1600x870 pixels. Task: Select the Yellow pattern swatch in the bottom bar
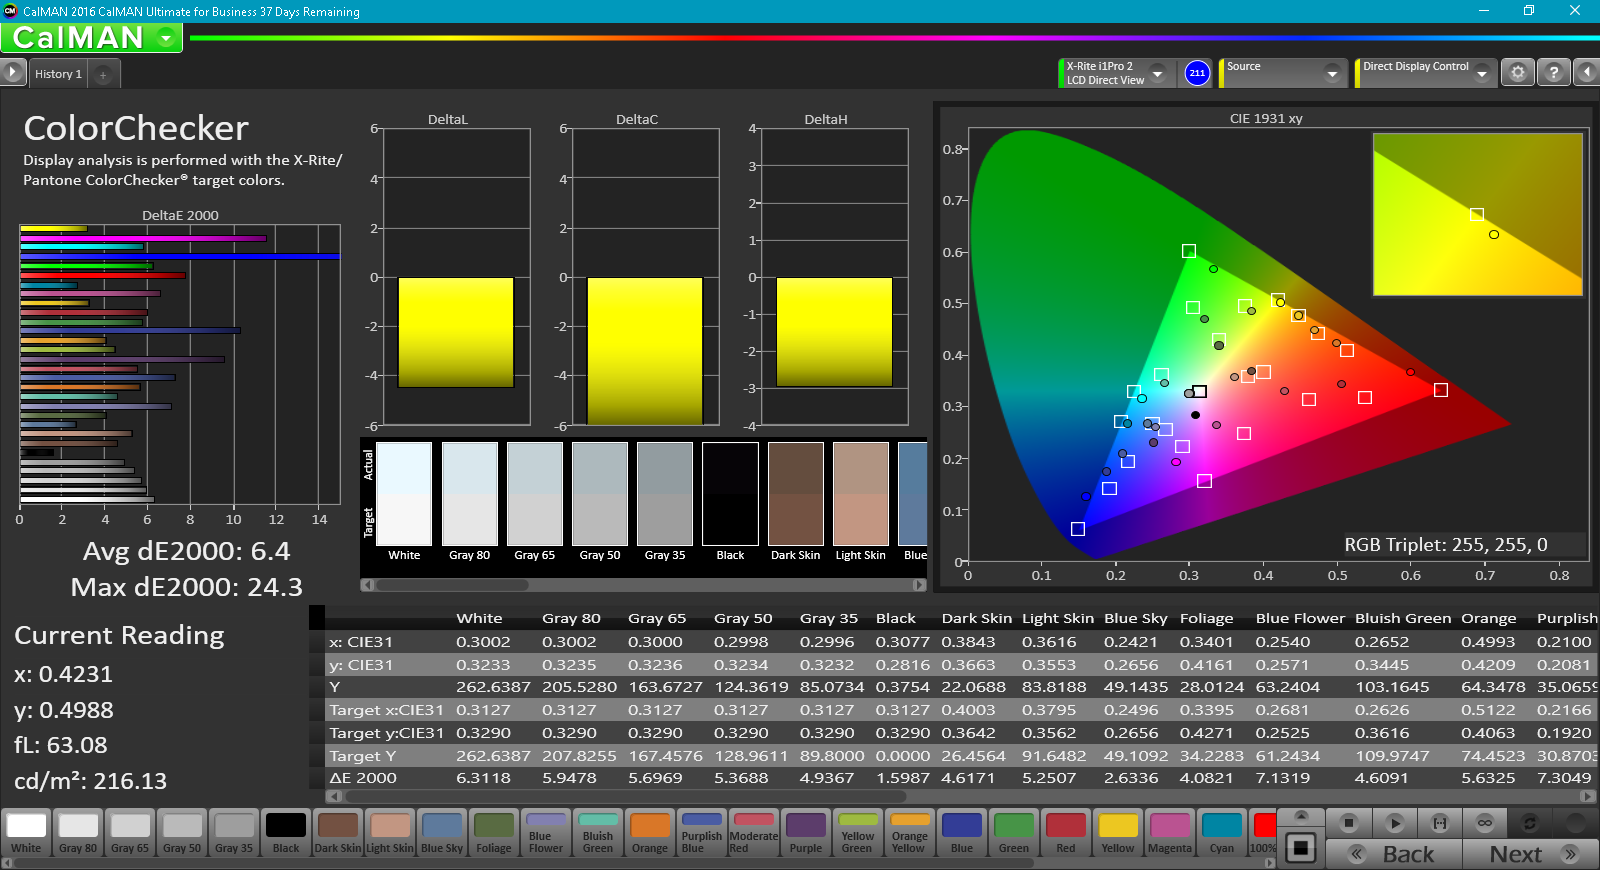1118,832
